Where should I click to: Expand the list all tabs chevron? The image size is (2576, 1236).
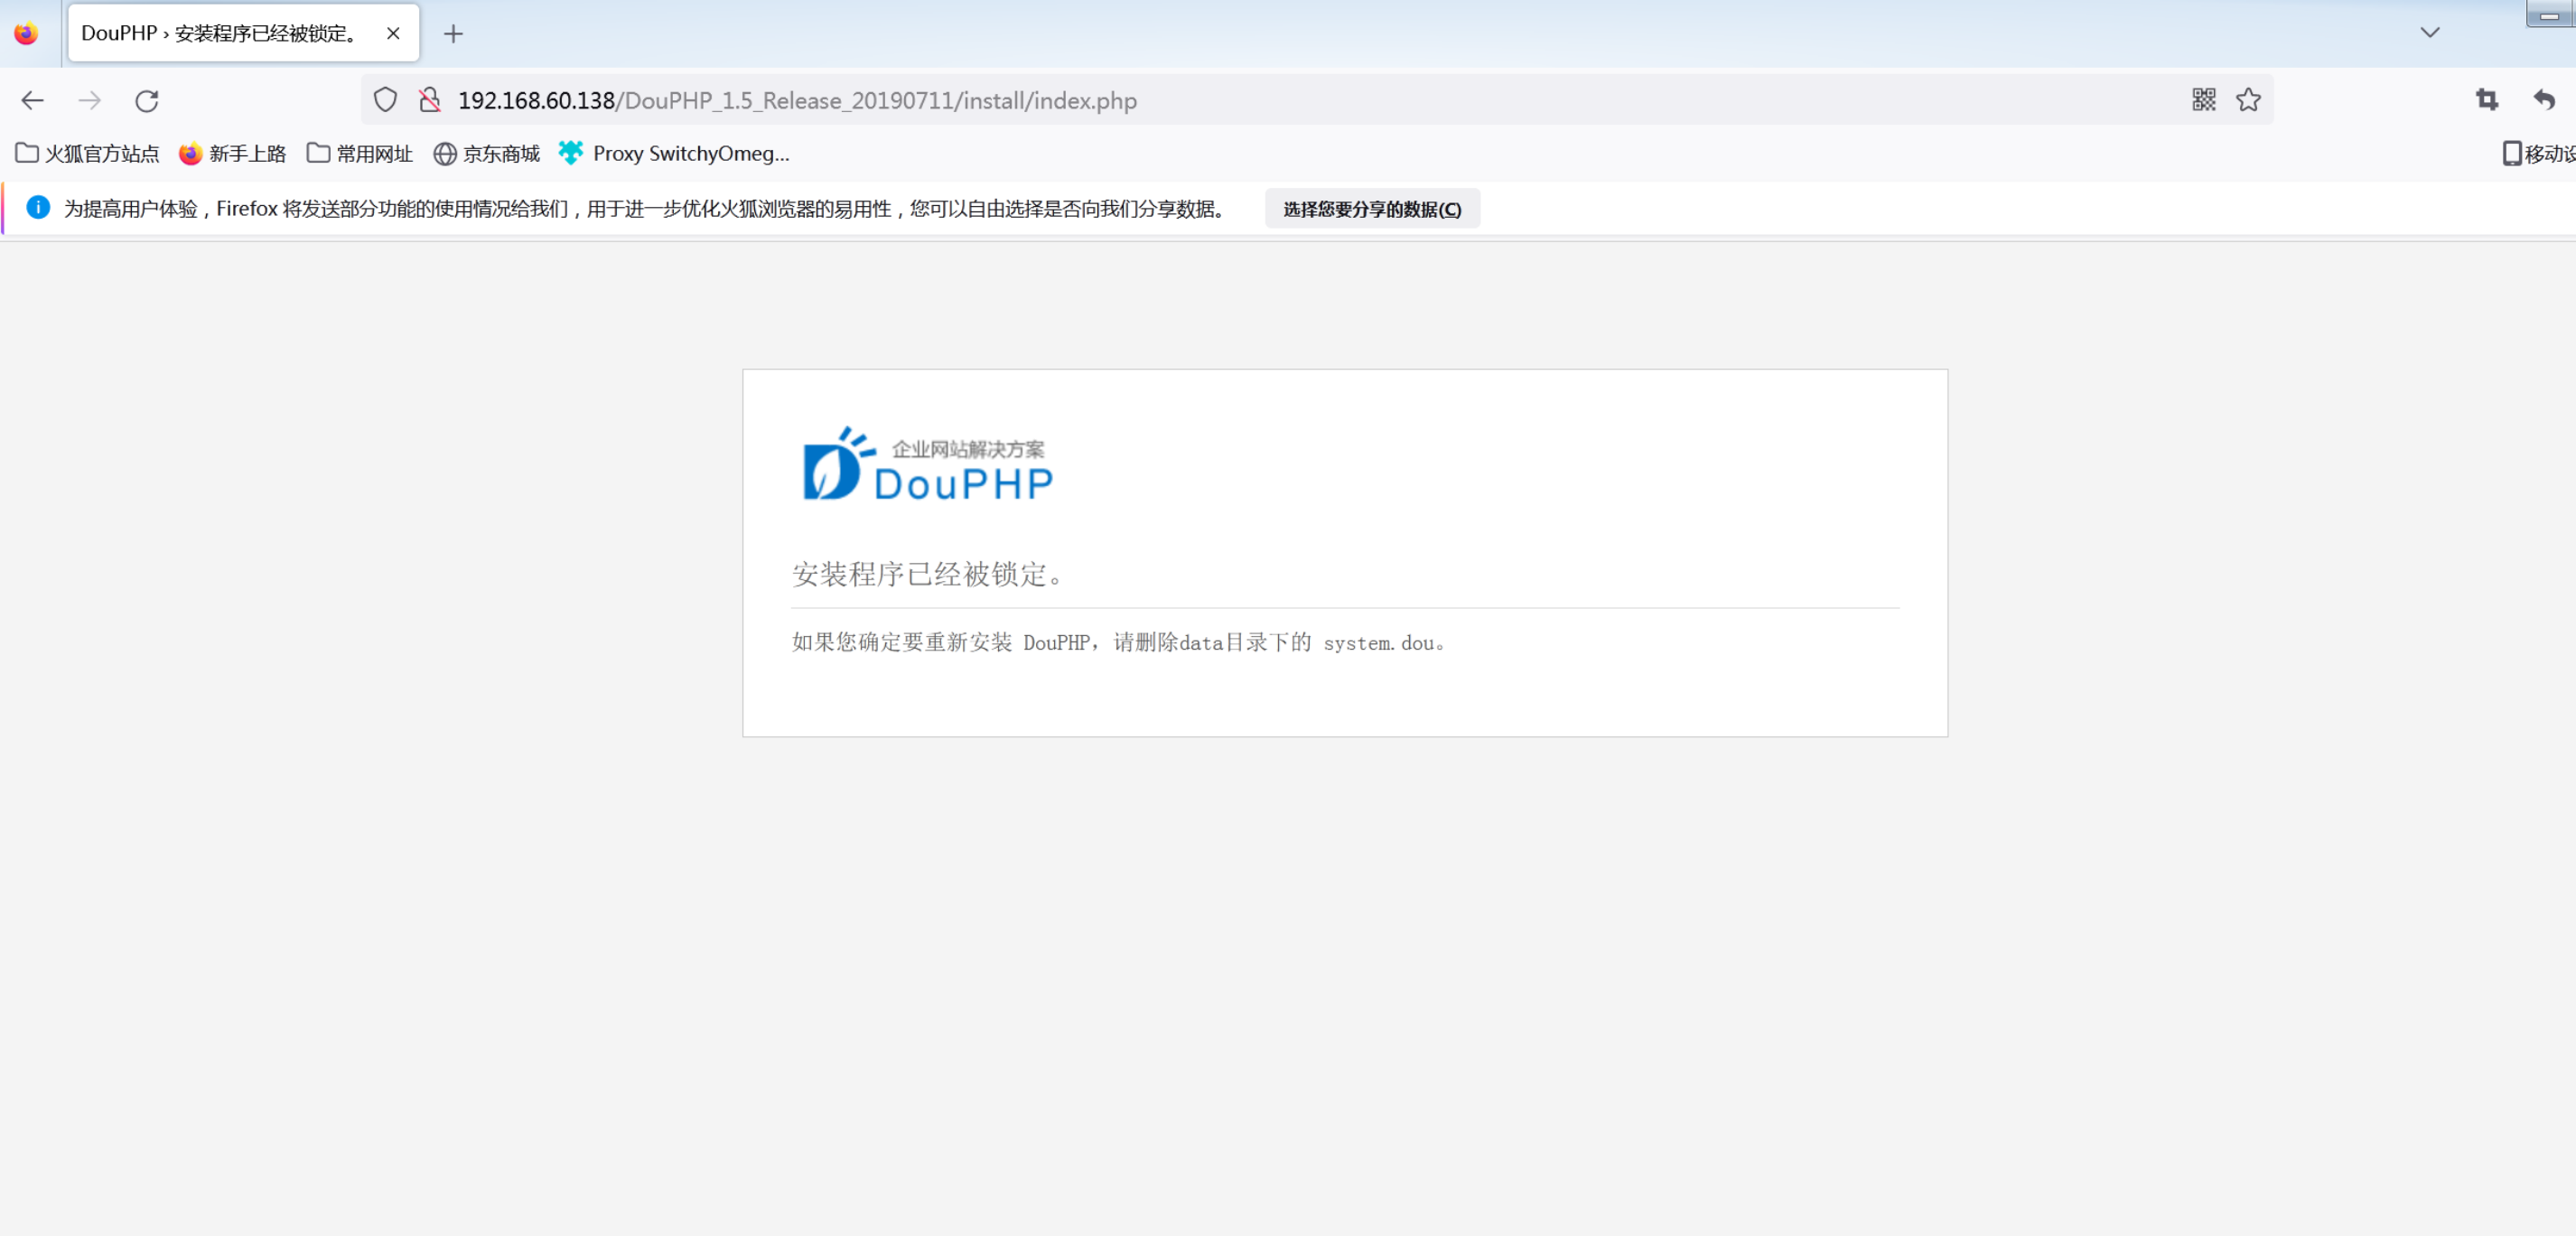point(2430,32)
